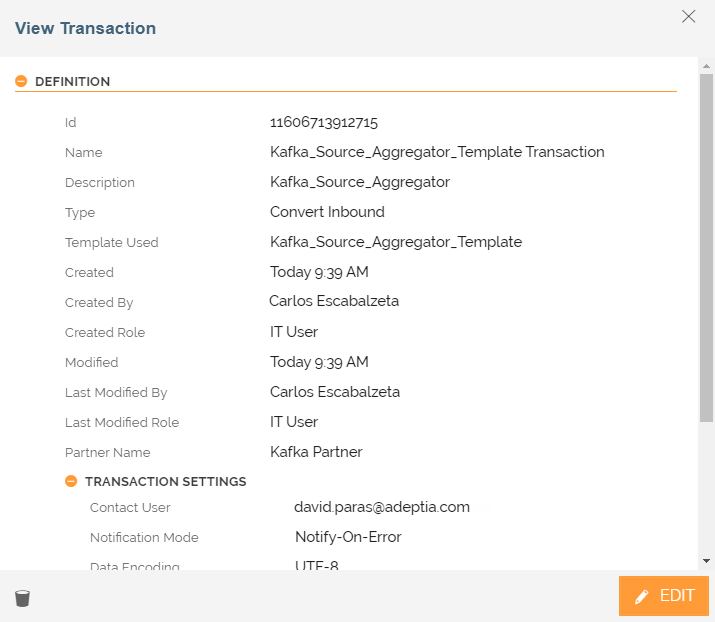This screenshot has height=622, width=715.
Task: Click the Created By value Carlos Escabalzeta
Action: pos(334,301)
